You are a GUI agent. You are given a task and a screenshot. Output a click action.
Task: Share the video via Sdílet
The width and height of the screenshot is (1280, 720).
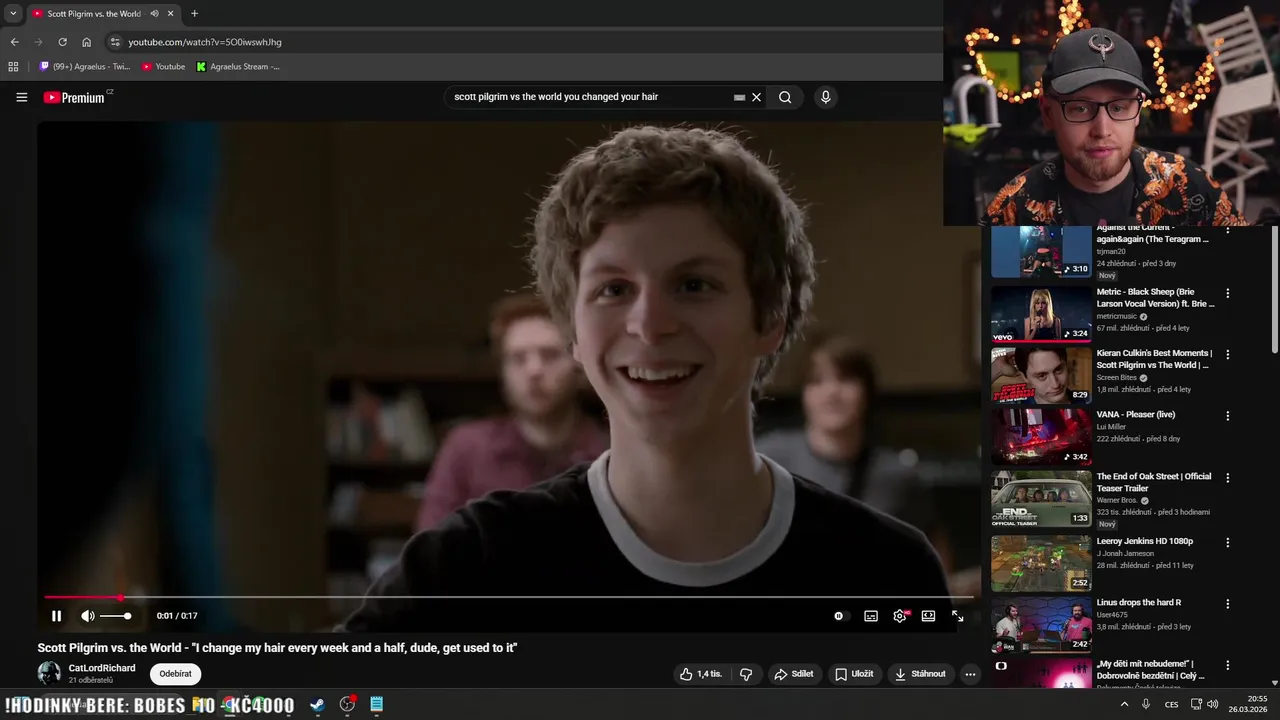coord(793,674)
